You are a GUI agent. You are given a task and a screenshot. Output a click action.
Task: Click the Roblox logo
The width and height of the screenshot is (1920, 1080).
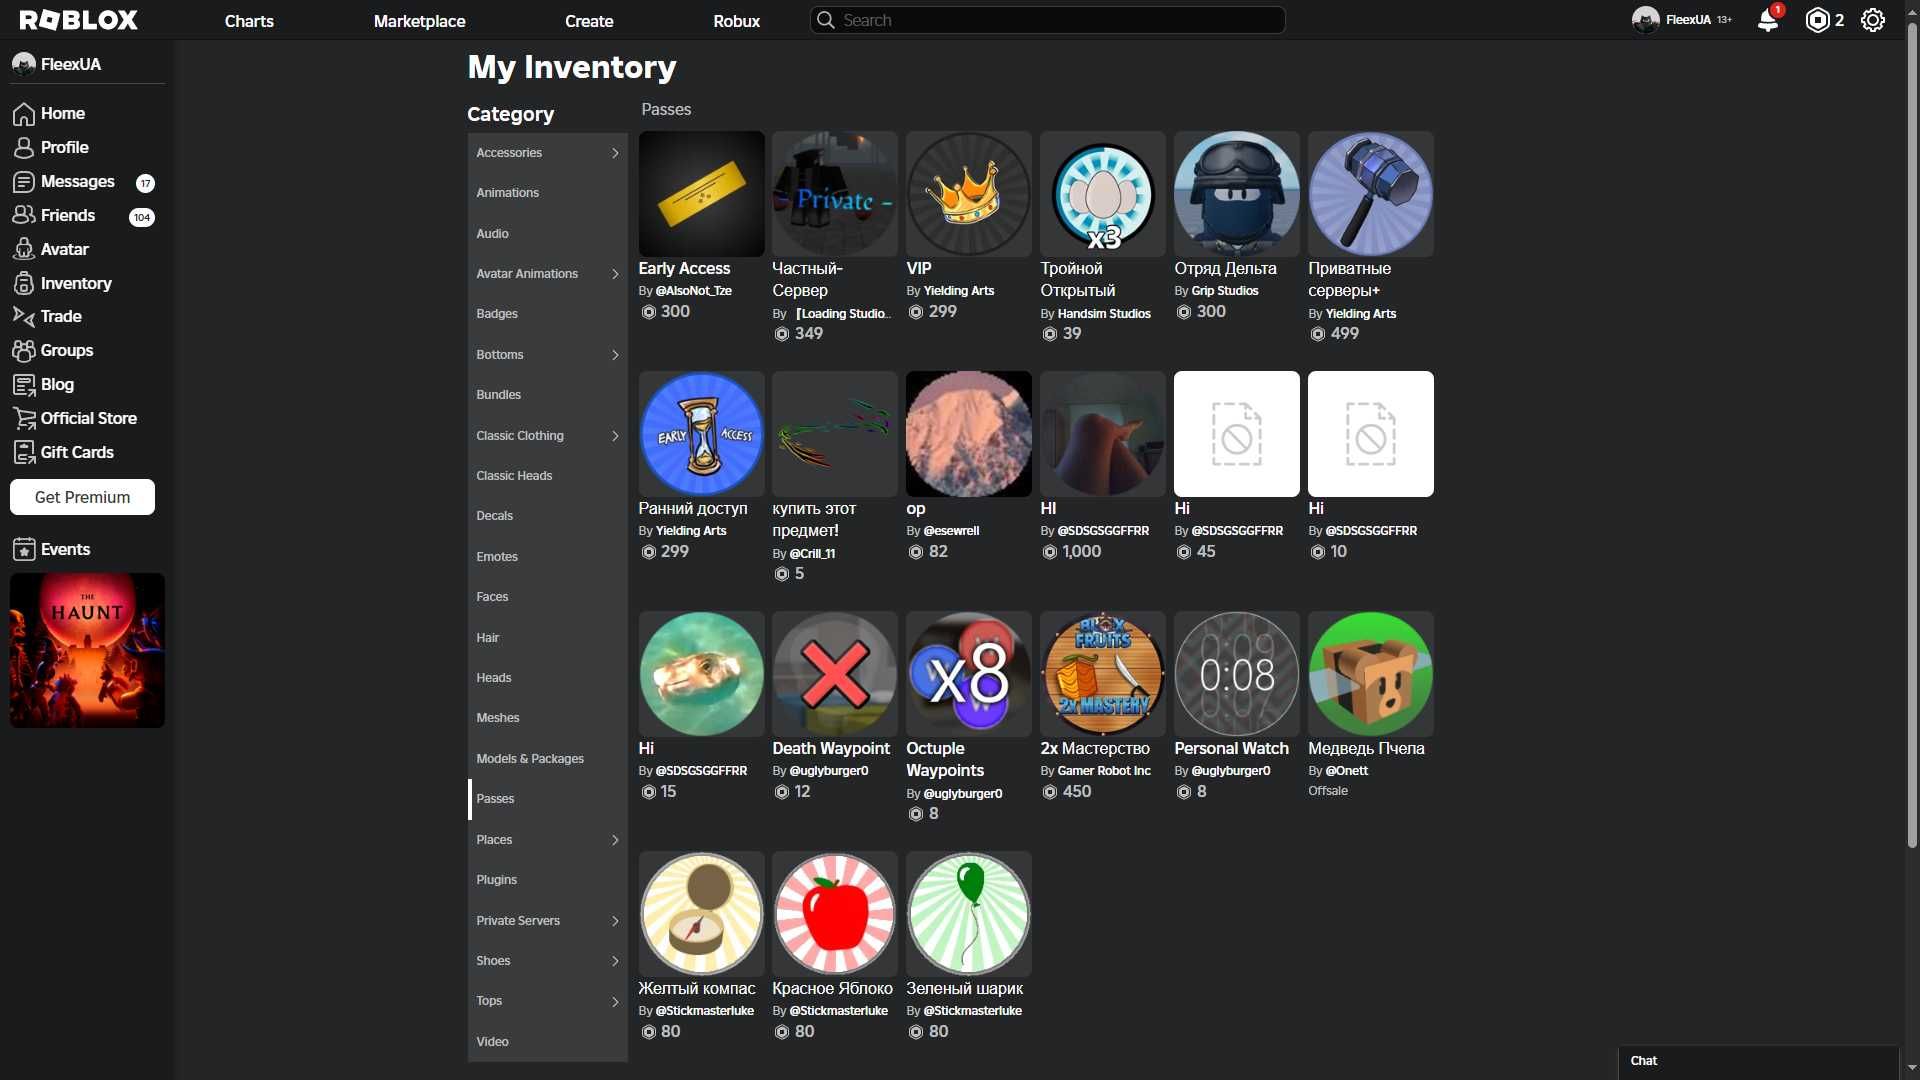(79, 20)
